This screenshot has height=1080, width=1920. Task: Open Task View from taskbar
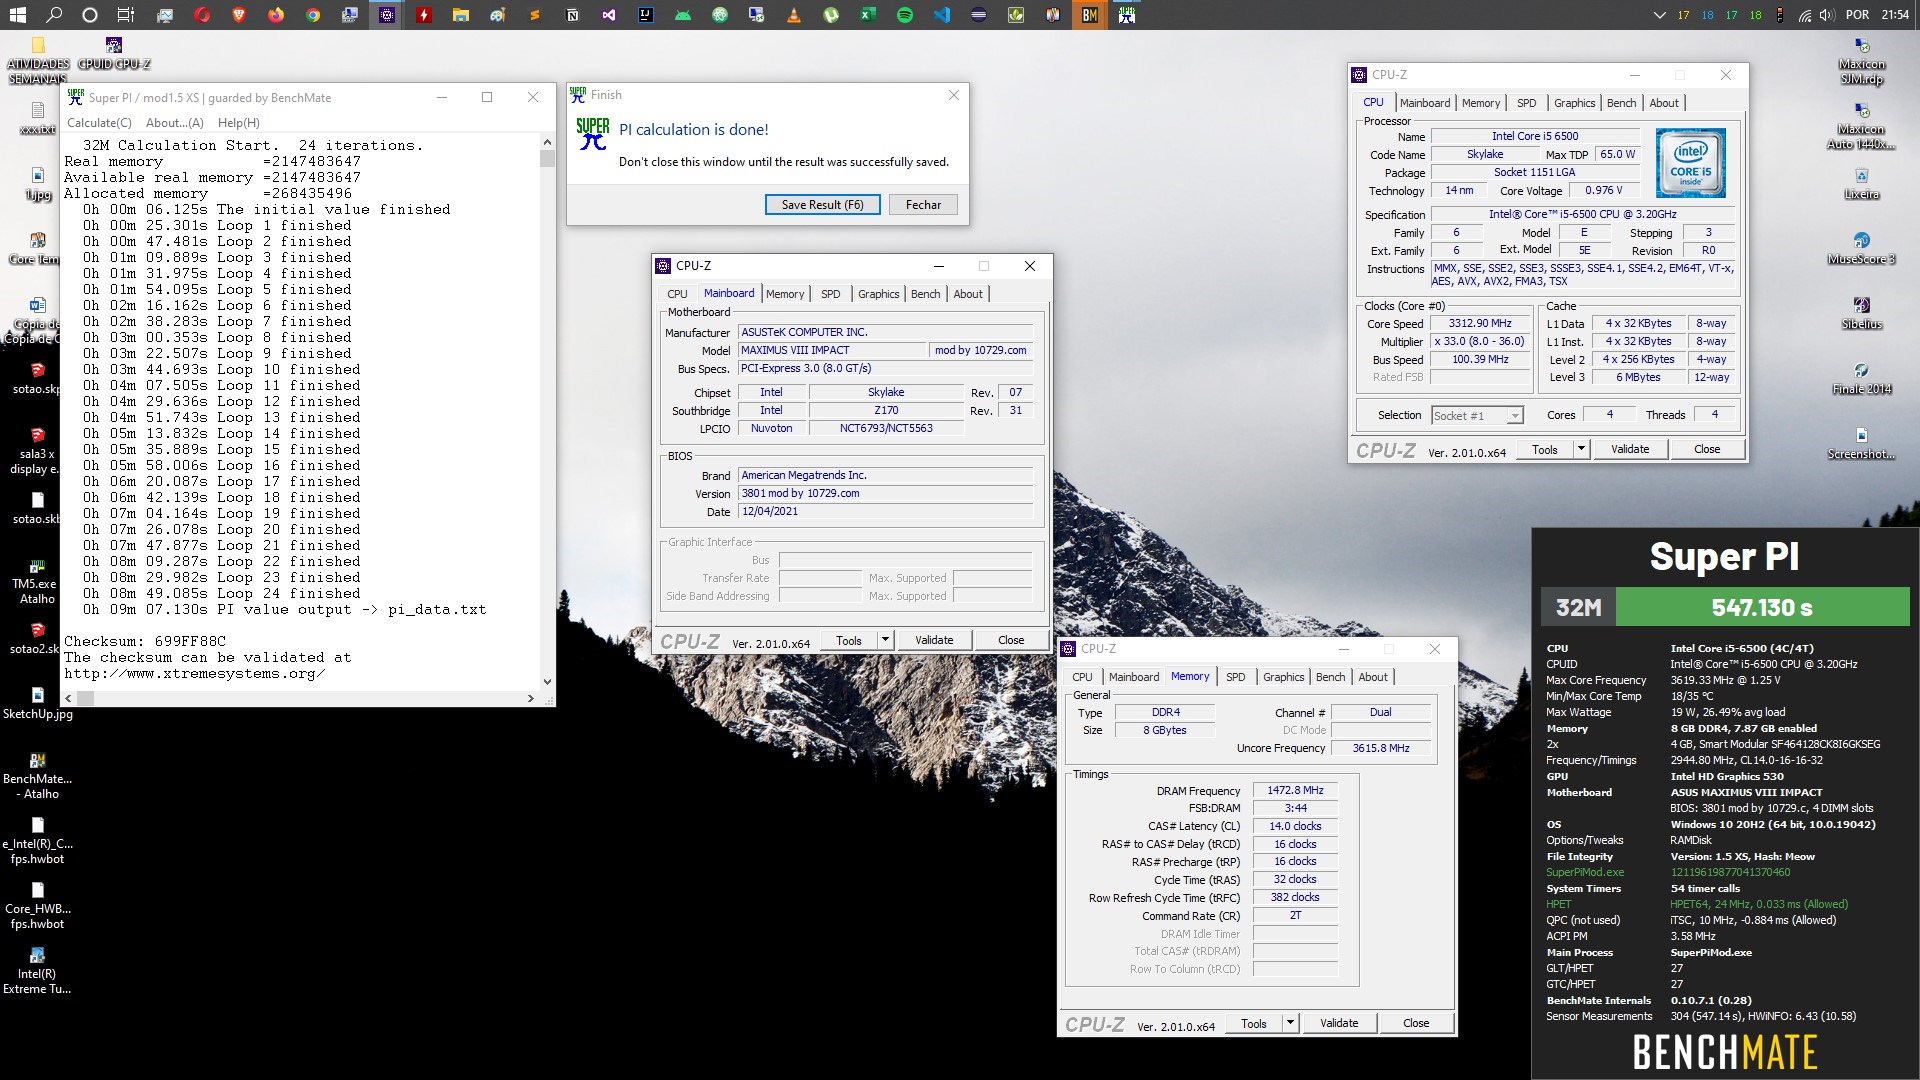coord(125,15)
